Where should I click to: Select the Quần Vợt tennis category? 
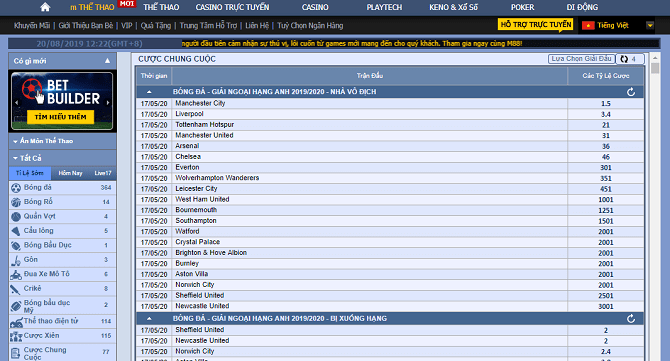coord(62,216)
